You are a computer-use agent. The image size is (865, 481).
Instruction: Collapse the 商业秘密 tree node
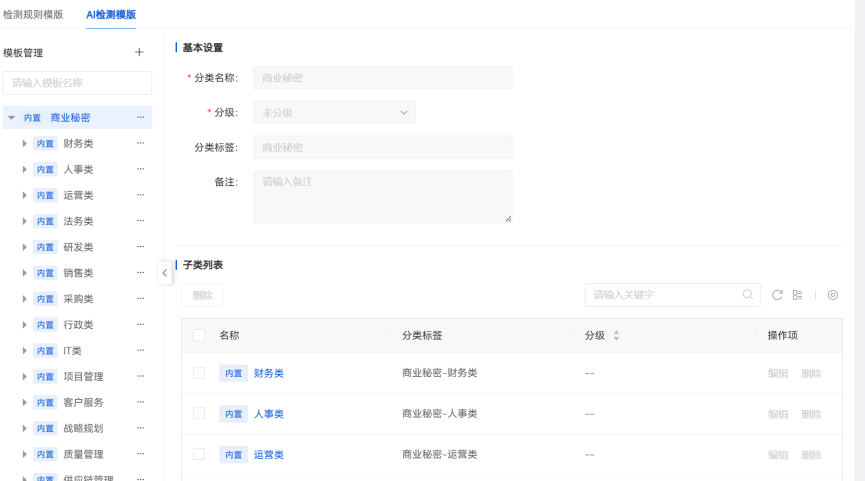click(11, 118)
